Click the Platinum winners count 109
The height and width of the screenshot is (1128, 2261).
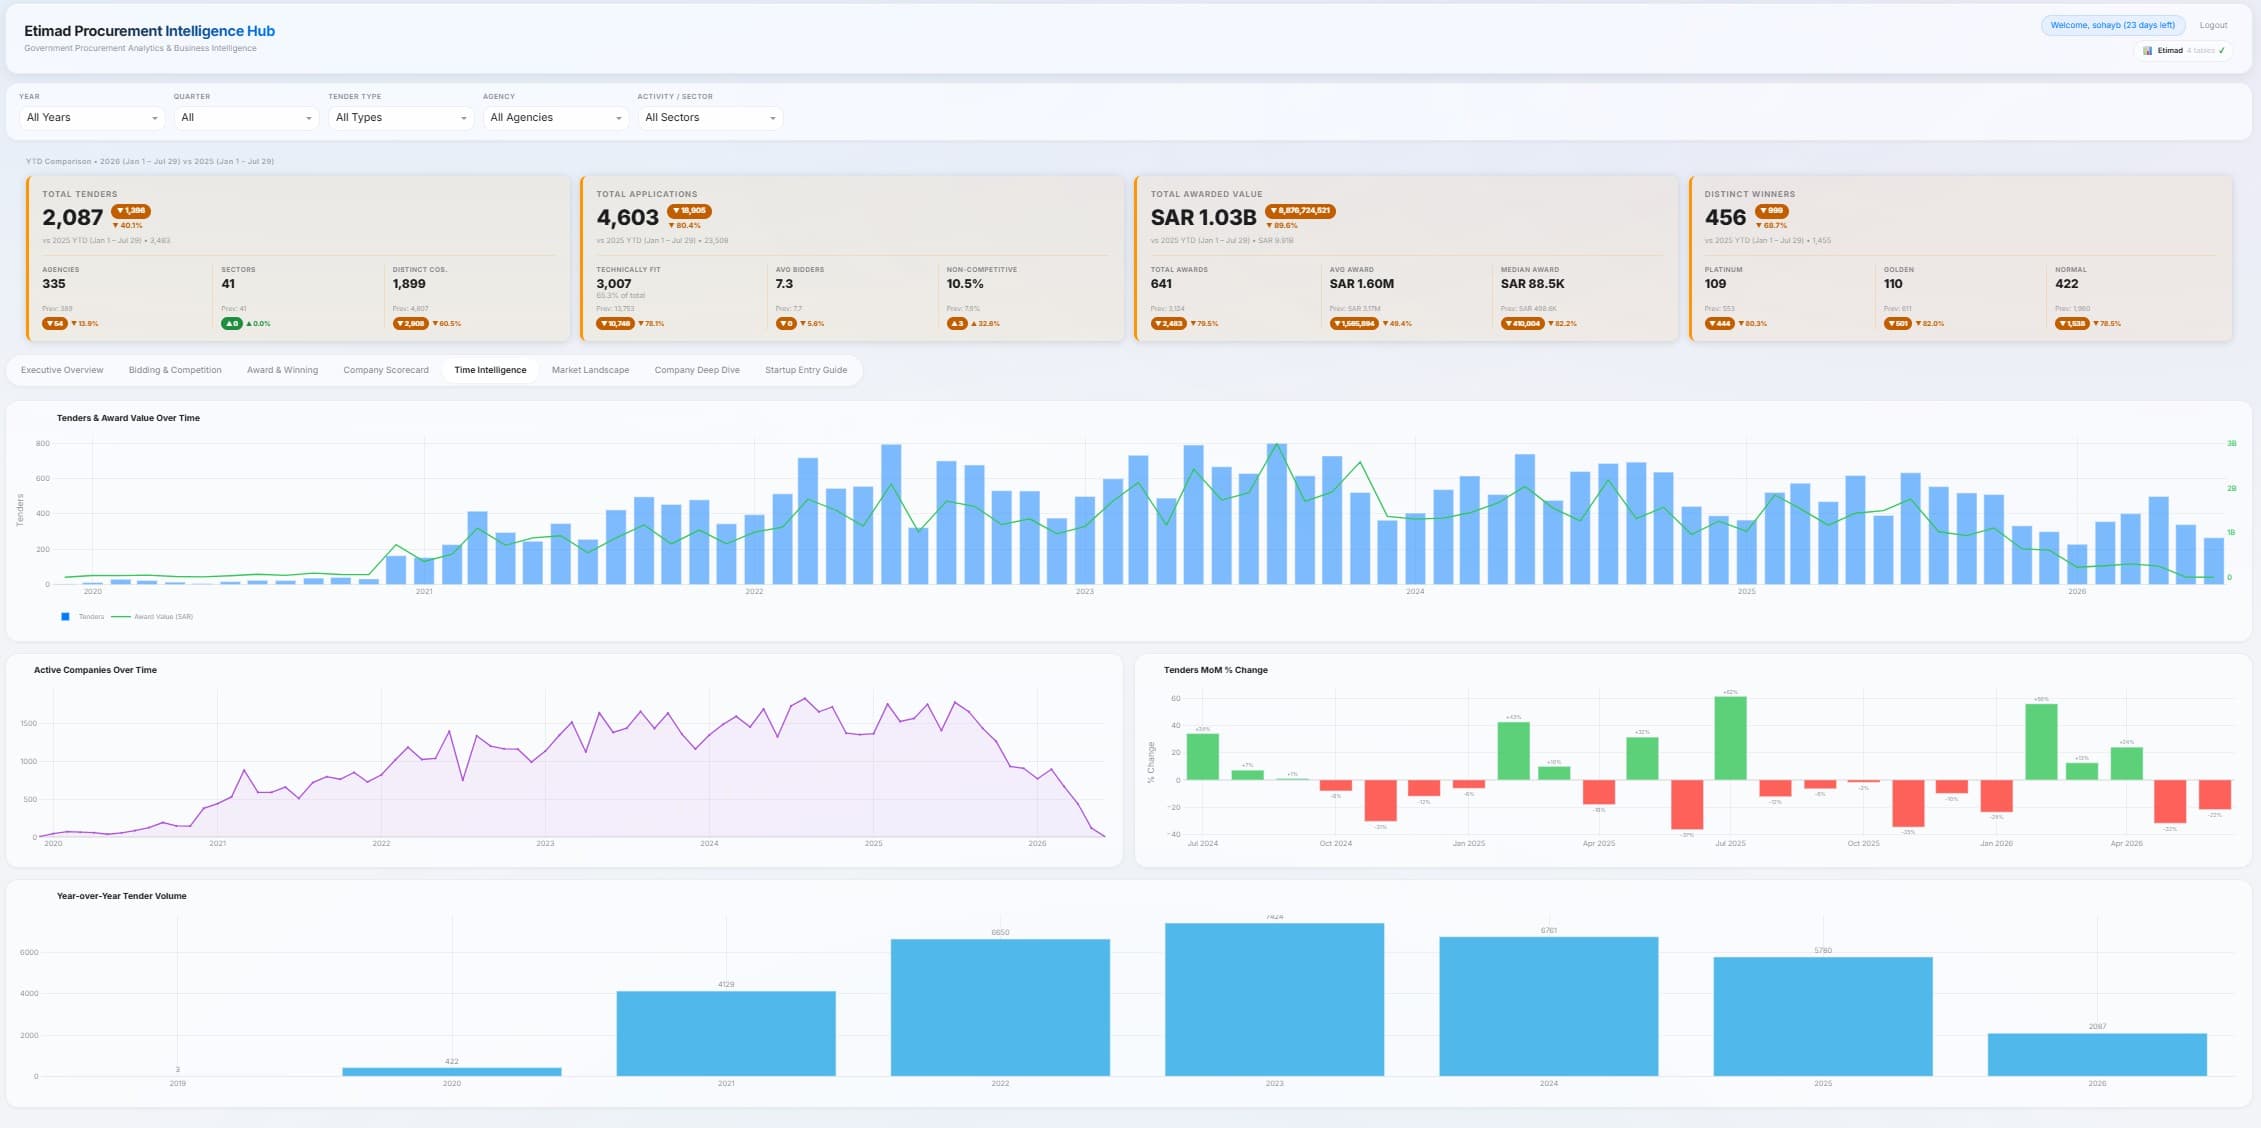pos(1715,284)
